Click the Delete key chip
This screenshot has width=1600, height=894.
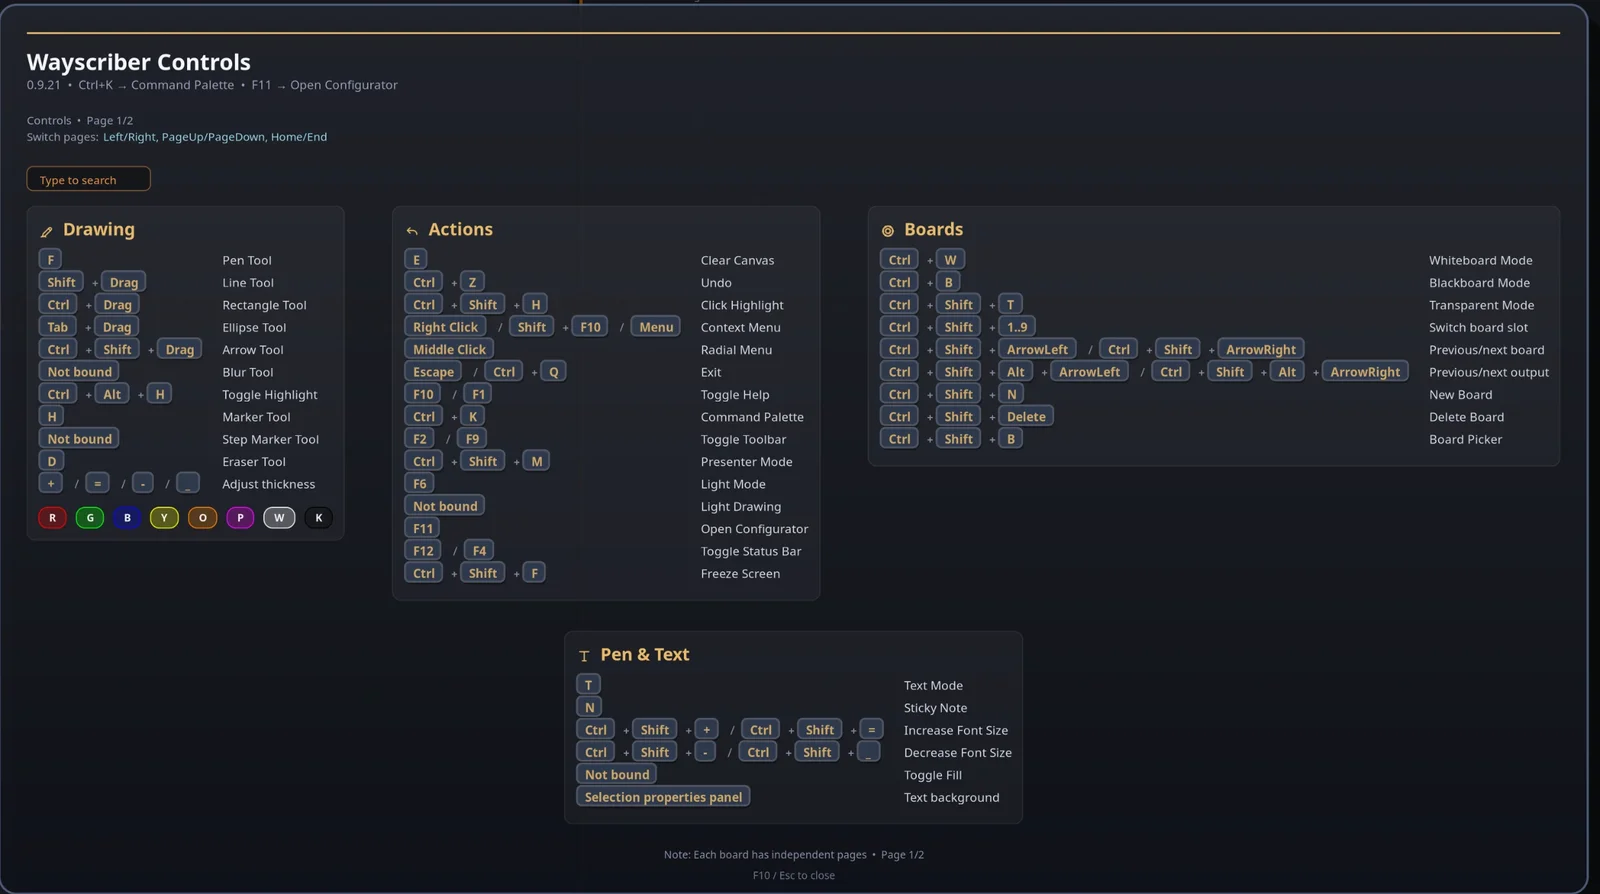click(1026, 416)
